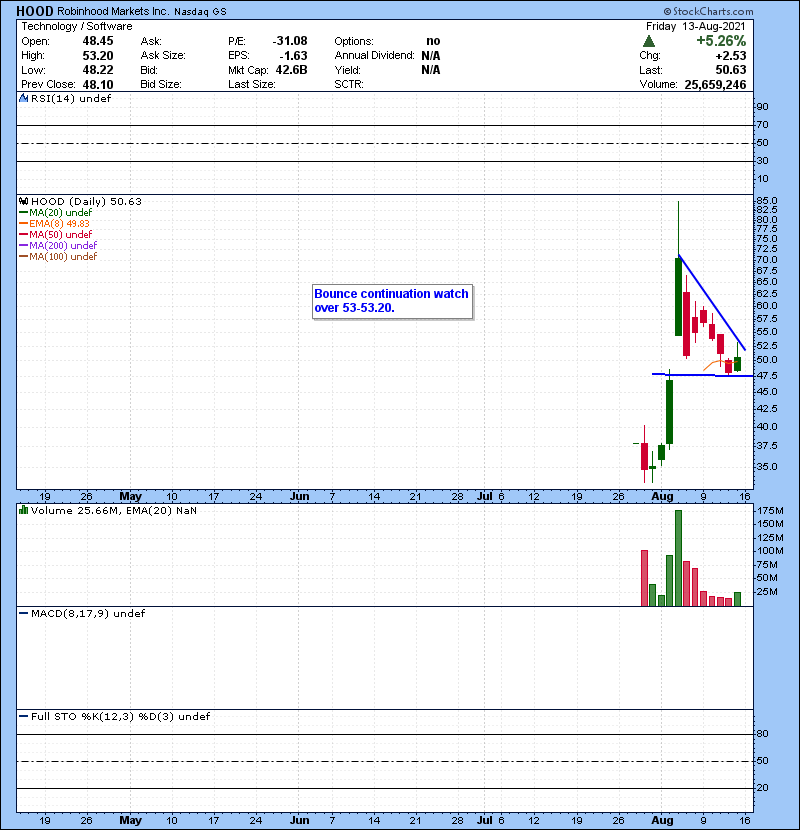Click the Prev Close value 48.10
The width and height of the screenshot is (800, 830).
(x=98, y=84)
